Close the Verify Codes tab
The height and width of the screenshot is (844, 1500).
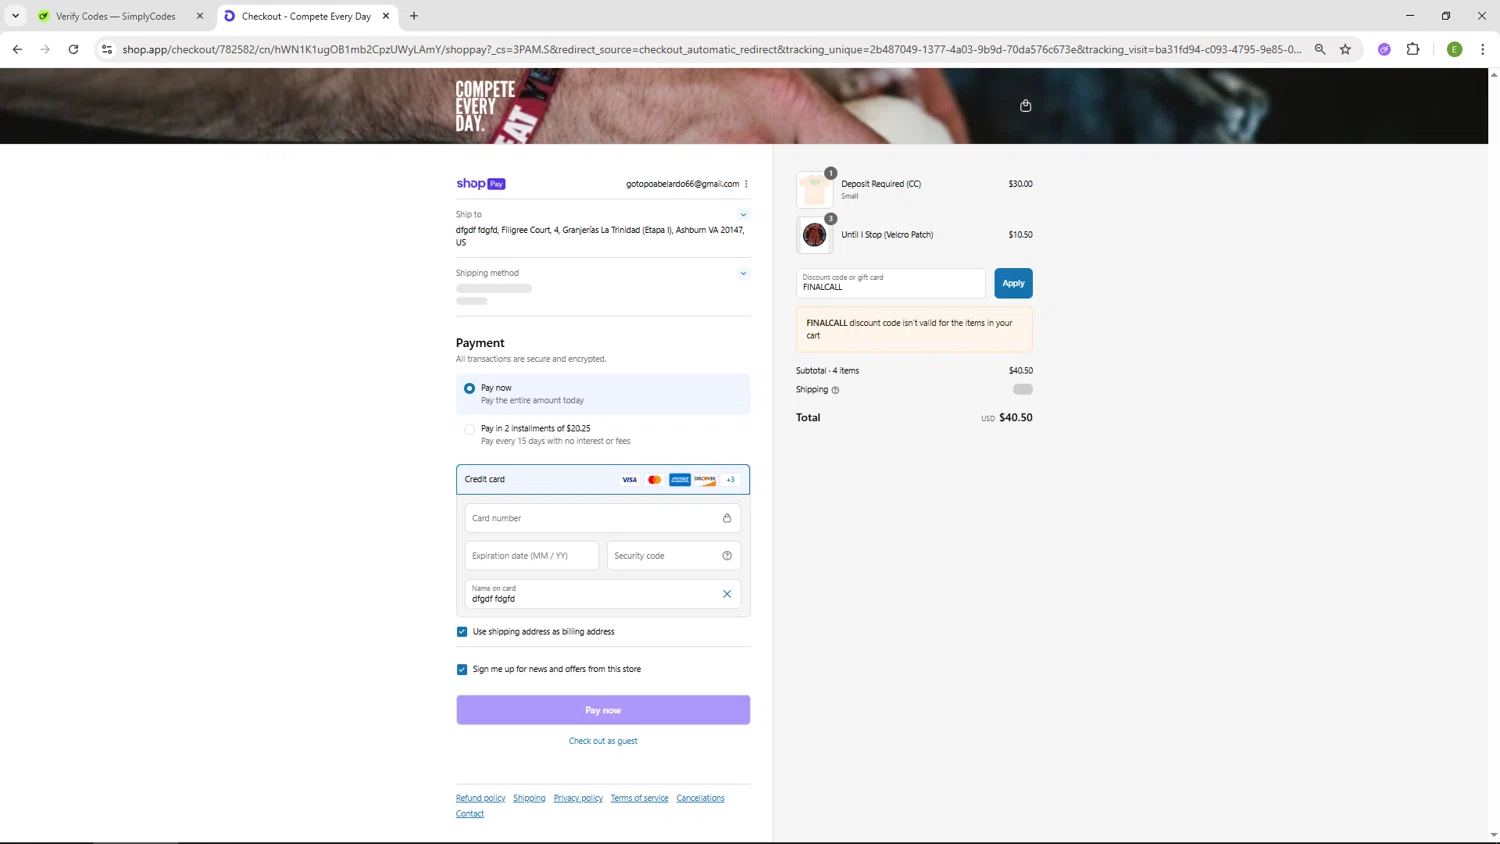tap(199, 16)
